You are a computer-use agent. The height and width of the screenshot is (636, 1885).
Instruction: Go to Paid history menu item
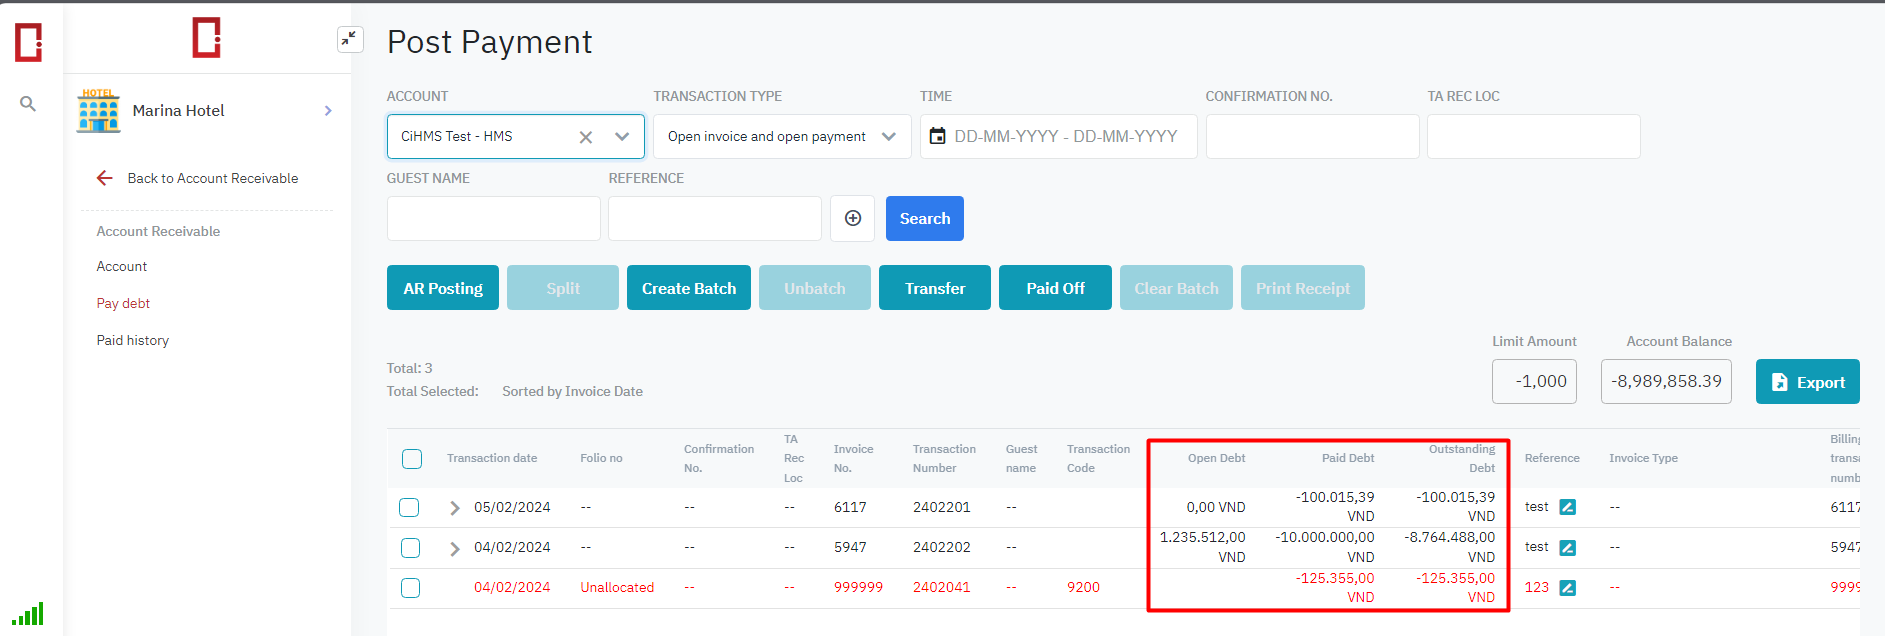coord(133,340)
